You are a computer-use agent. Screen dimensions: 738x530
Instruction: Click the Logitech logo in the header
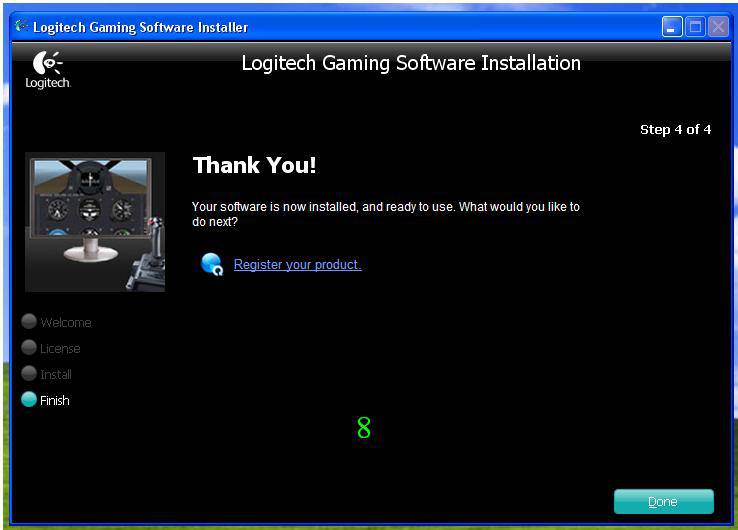coord(48,70)
